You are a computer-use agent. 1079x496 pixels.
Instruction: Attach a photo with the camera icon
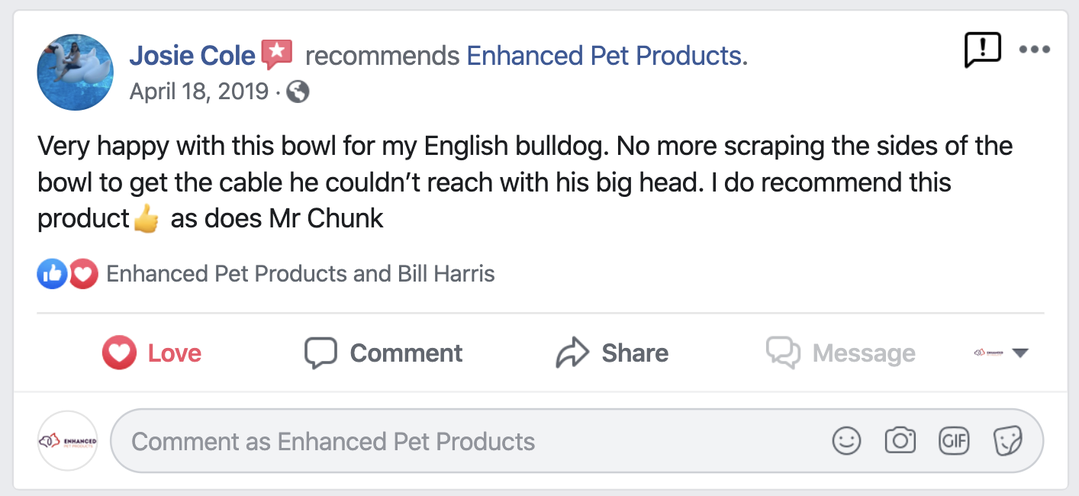tap(900, 440)
